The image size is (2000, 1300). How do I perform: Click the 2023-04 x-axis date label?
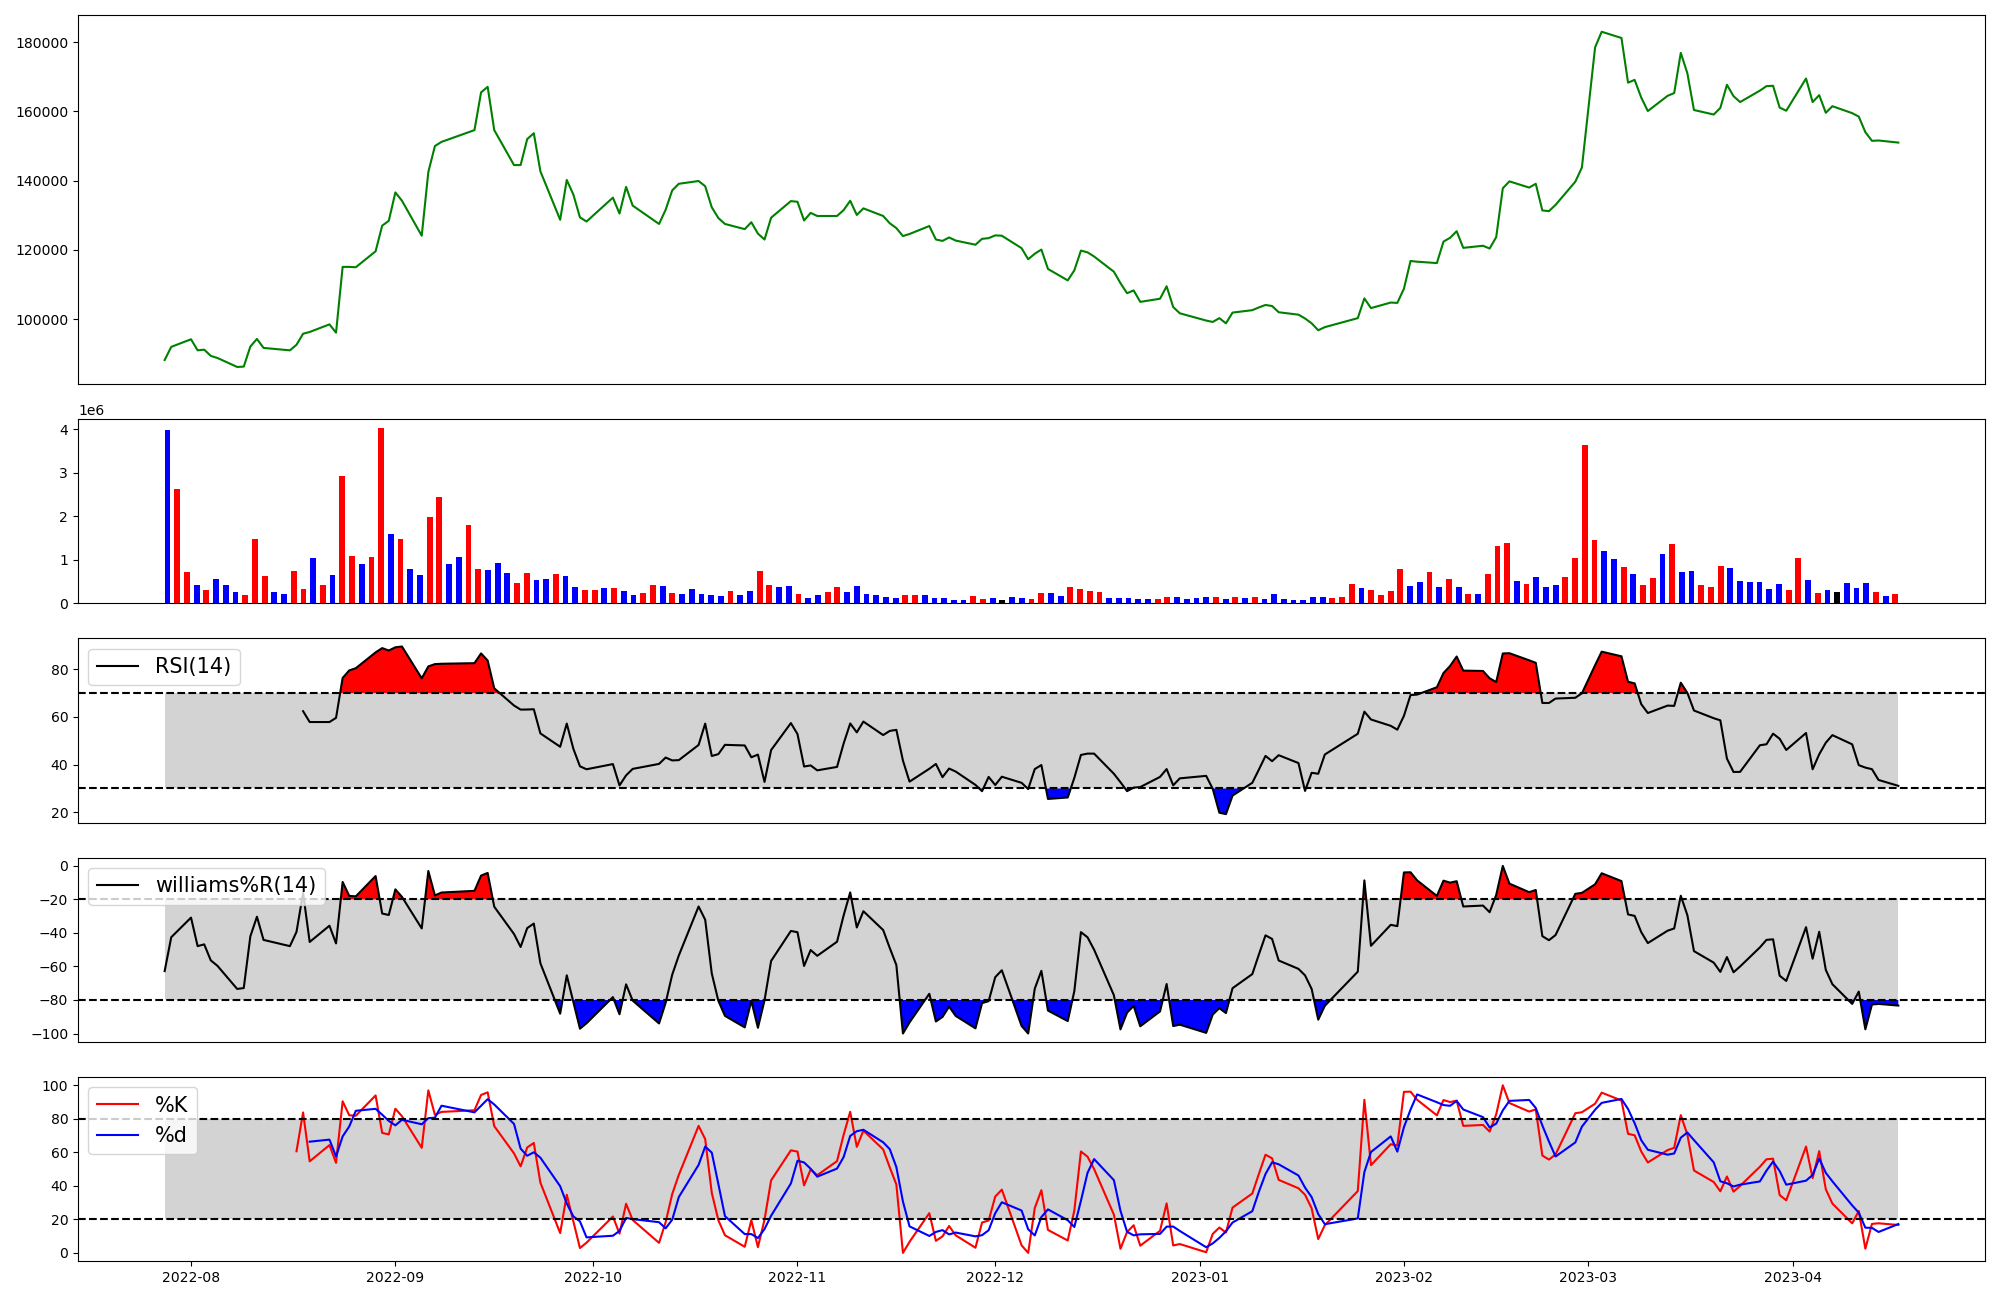[x=1793, y=1277]
